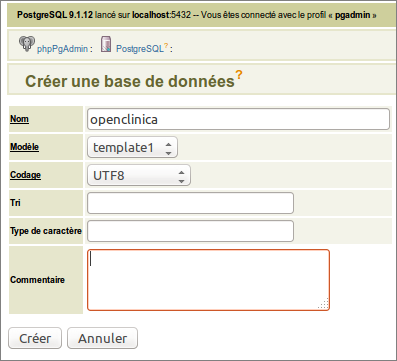
Task: Click the Annuler button
Action: pos(102,338)
